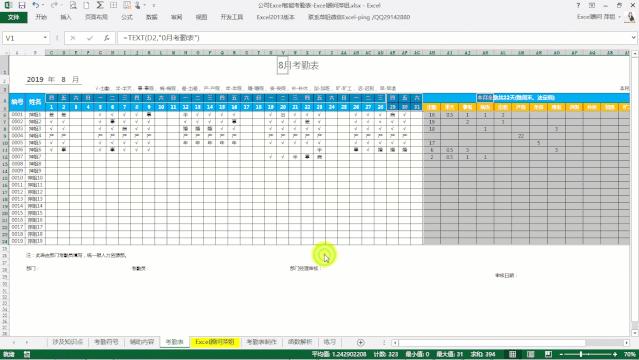Click employee number cell 0007
The height and width of the screenshot is (360, 639).
click(x=17, y=157)
